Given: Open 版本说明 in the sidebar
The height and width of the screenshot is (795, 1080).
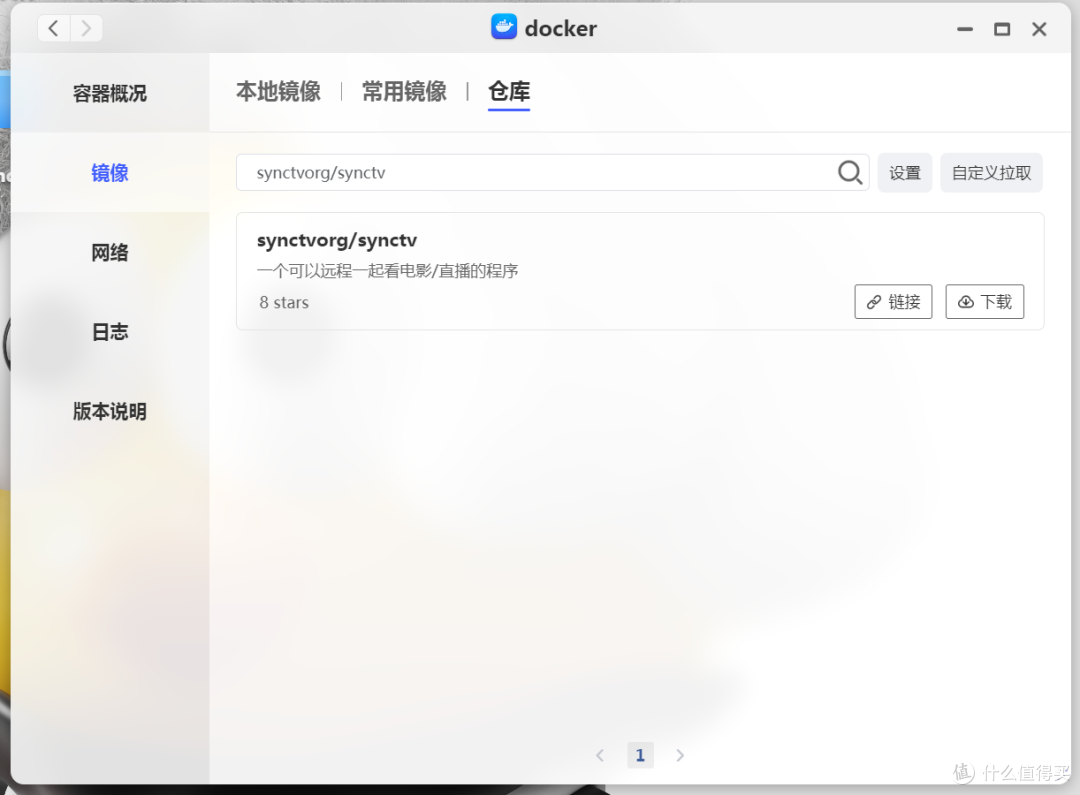Looking at the screenshot, I should pos(110,411).
